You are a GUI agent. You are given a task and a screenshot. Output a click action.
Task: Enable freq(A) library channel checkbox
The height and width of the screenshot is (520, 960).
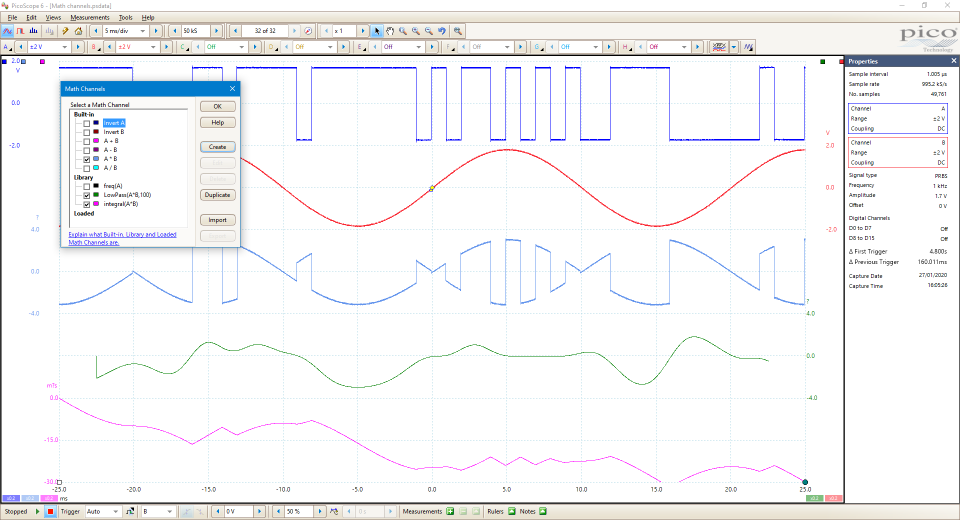86,186
